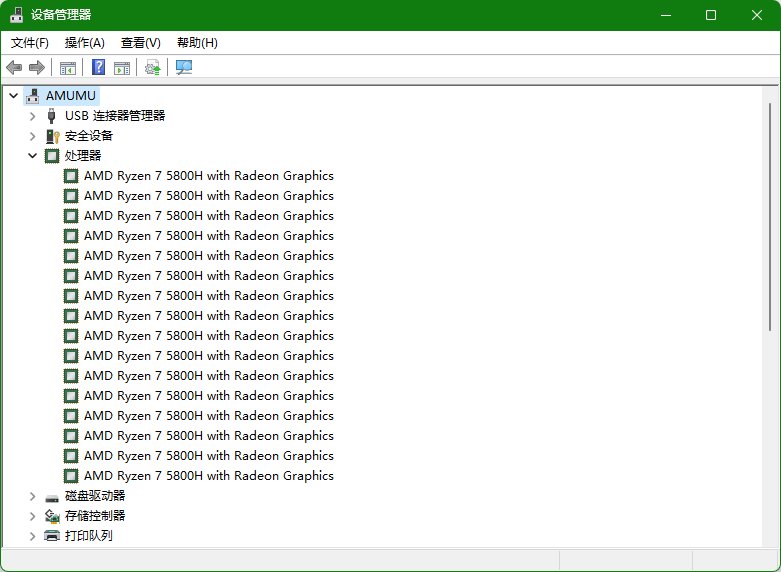Image resolution: width=781 pixels, height=572 pixels.
Task: Select the 处理器 label
Action: pyautogui.click(x=83, y=155)
